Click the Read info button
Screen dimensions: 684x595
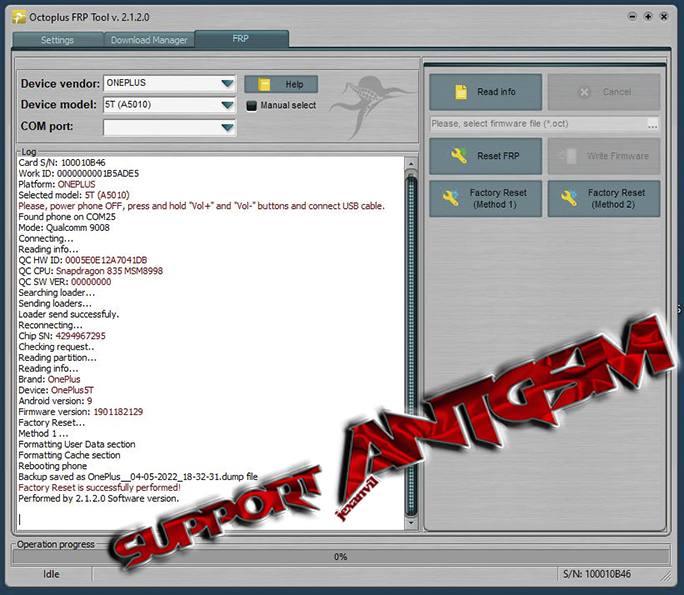486,92
